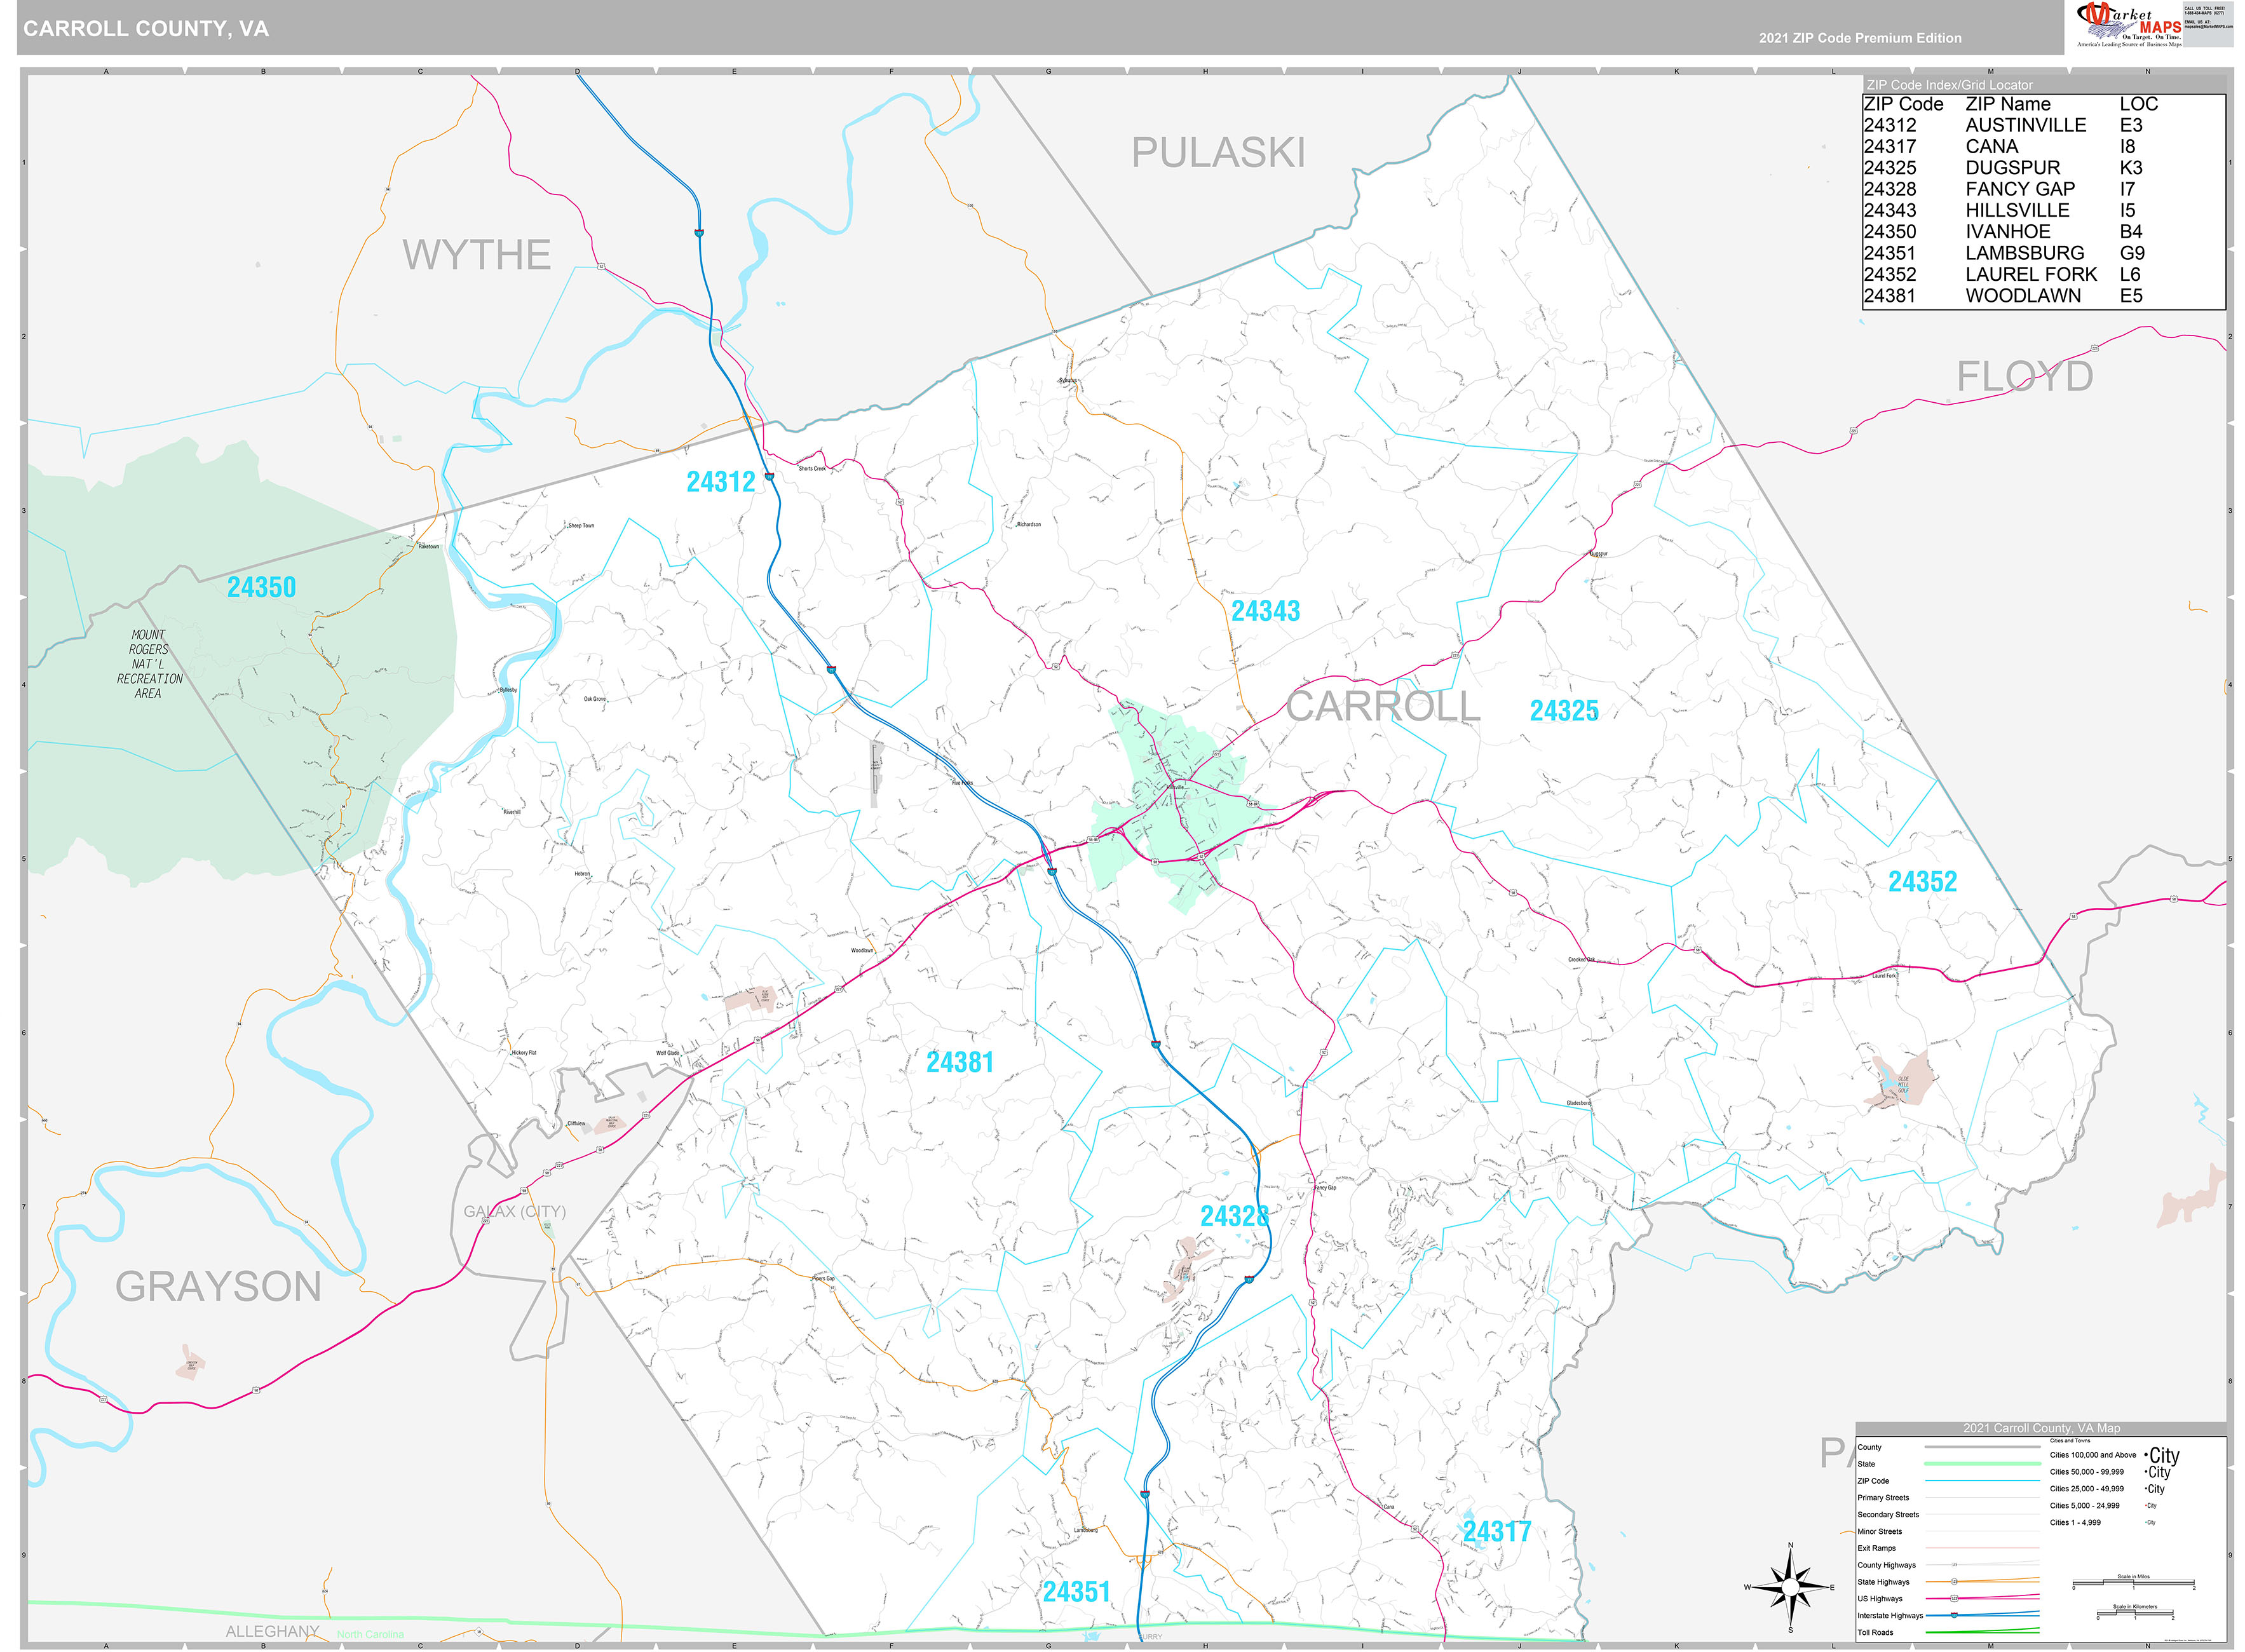The height and width of the screenshot is (1652, 2245).
Task: Click the 'Richardson' place name
Action: pos(1029,524)
